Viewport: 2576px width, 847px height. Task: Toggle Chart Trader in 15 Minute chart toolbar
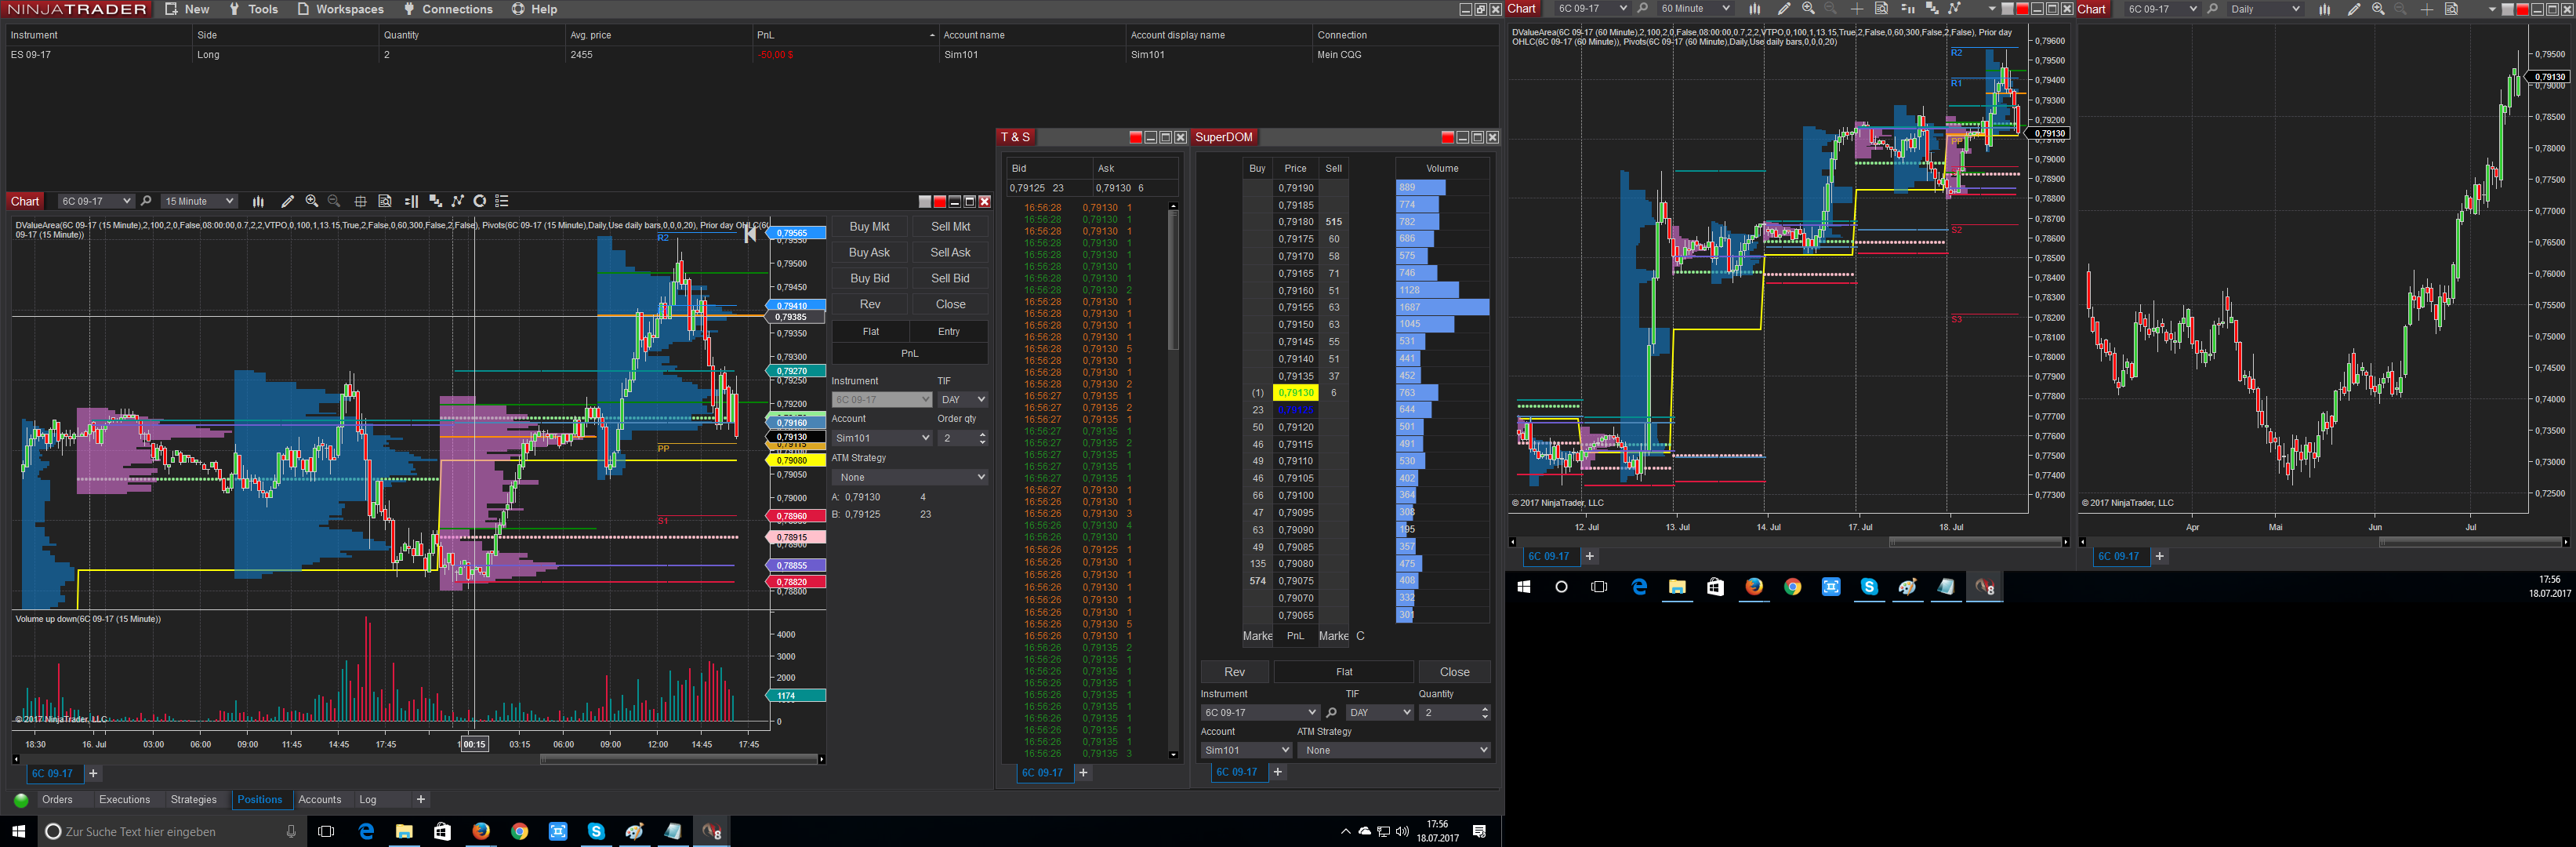(411, 201)
